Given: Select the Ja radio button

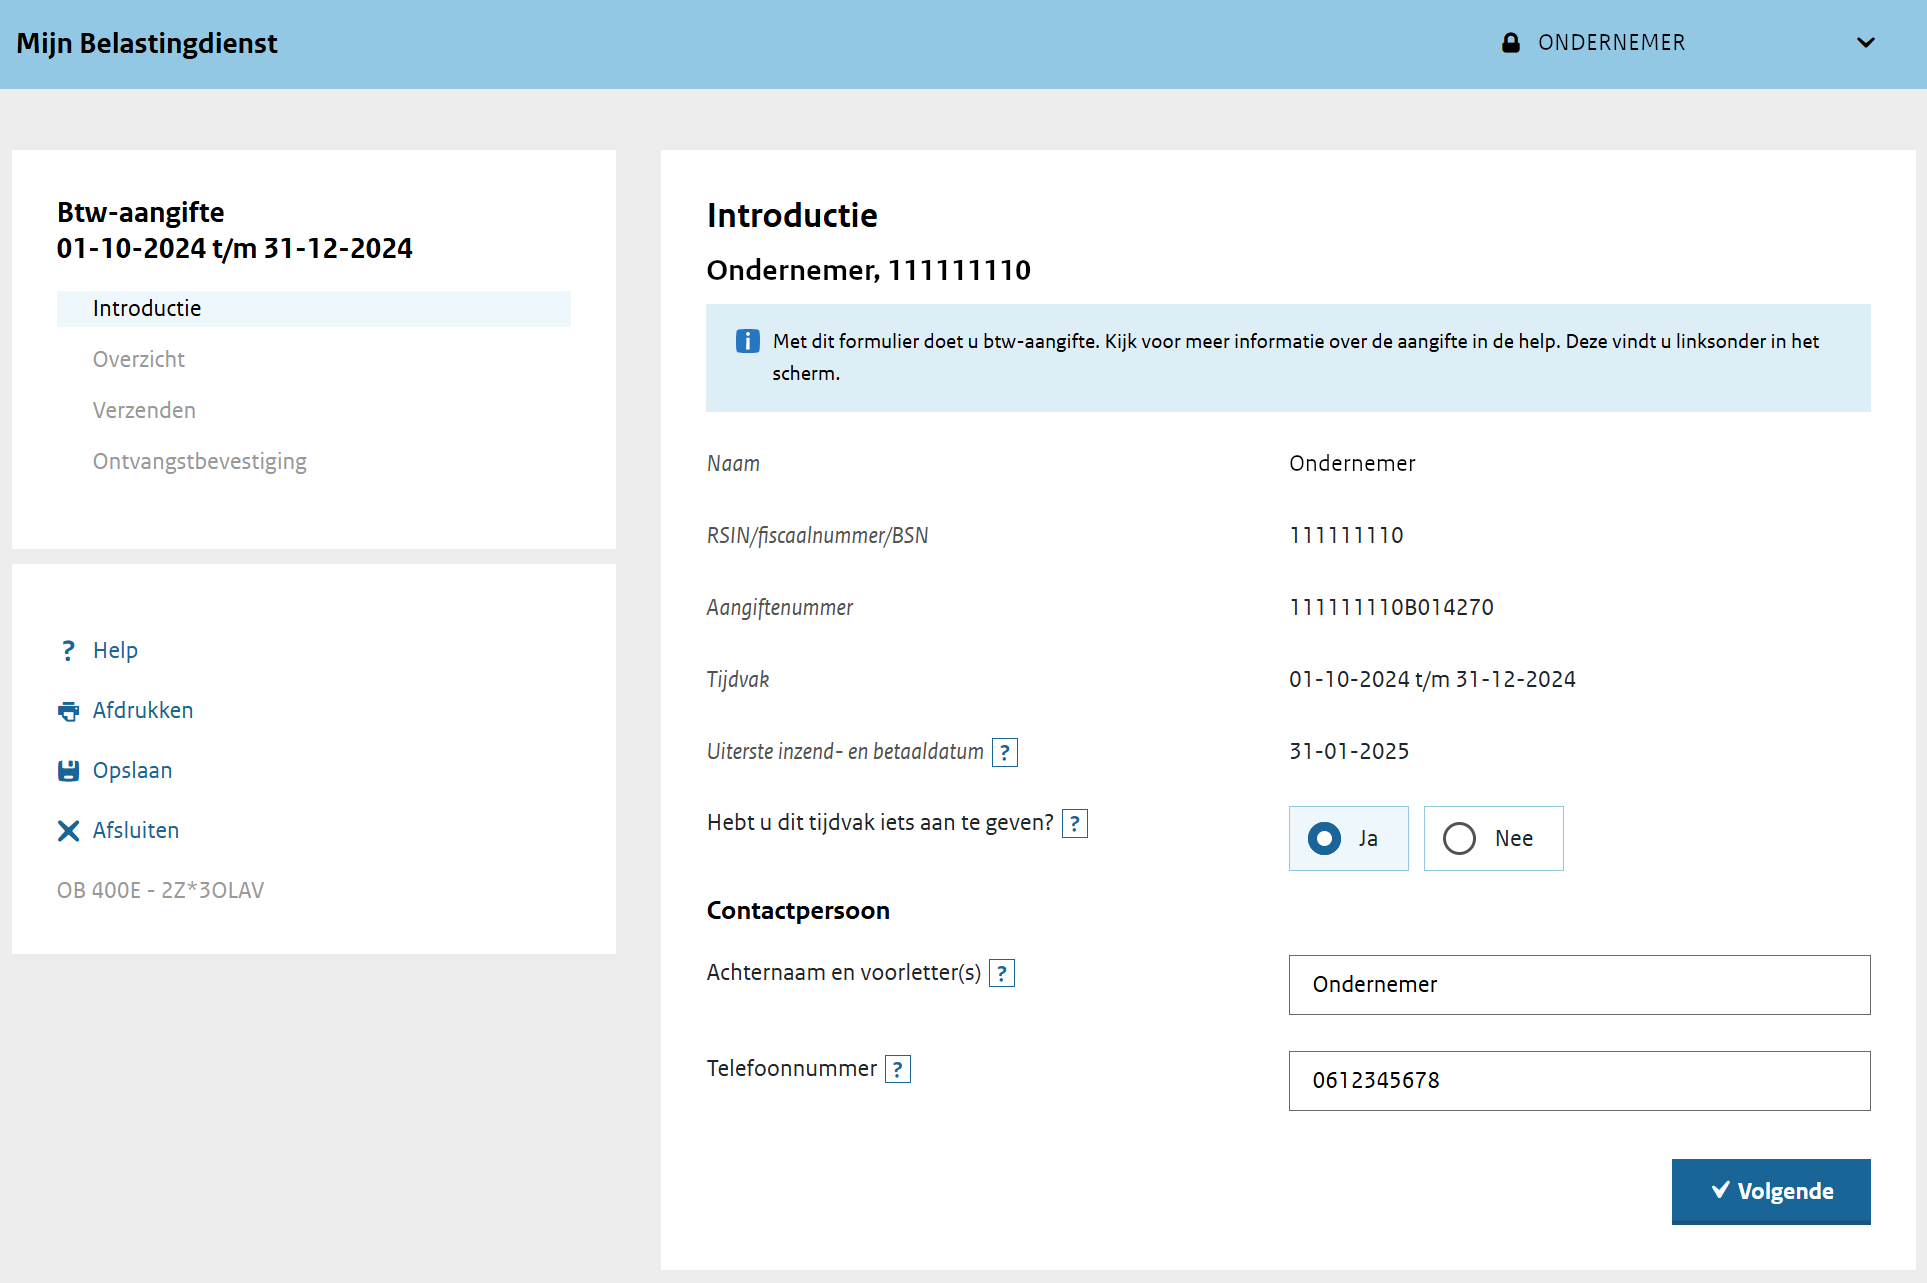Looking at the screenshot, I should (1325, 838).
